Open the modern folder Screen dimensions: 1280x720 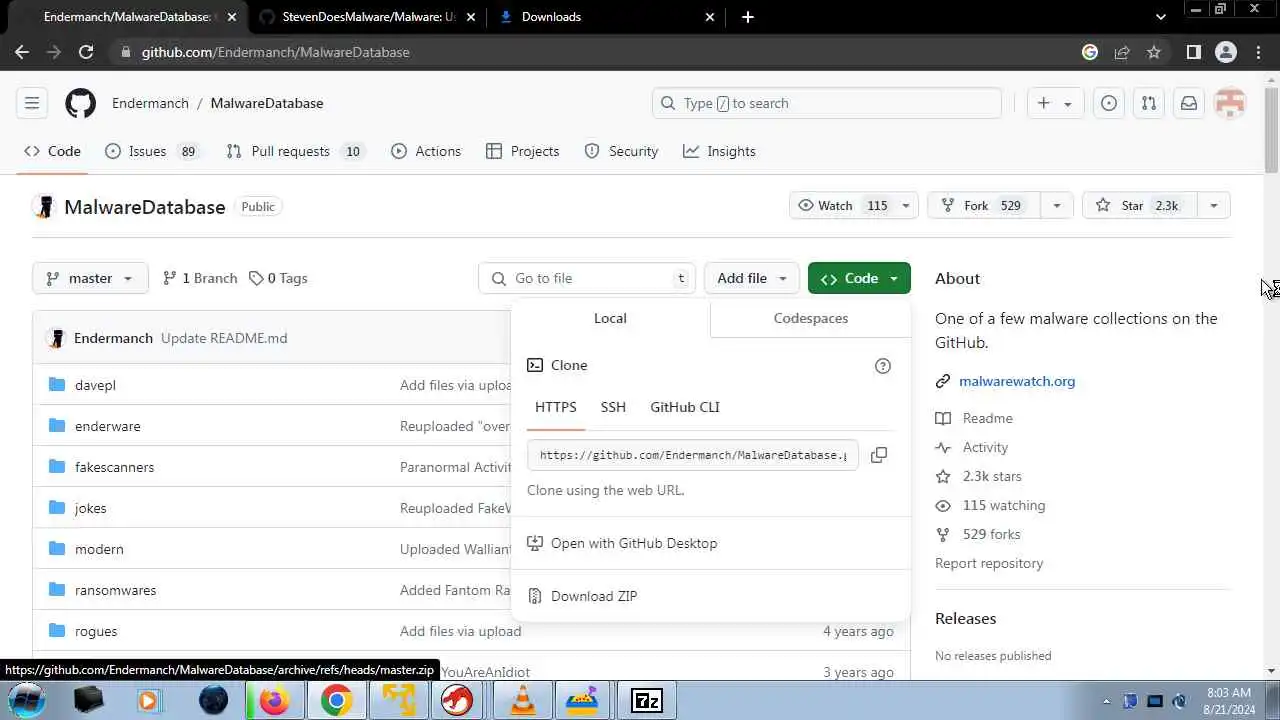coord(99,549)
